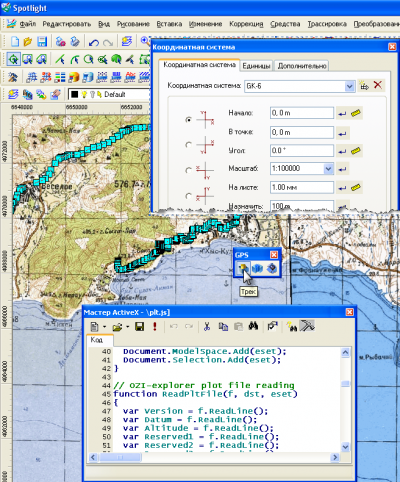Image resolution: width=400 pixels, height=482 pixels.
Task: Toggle layer lightbulb visibility in Default layer box
Action: point(84,95)
